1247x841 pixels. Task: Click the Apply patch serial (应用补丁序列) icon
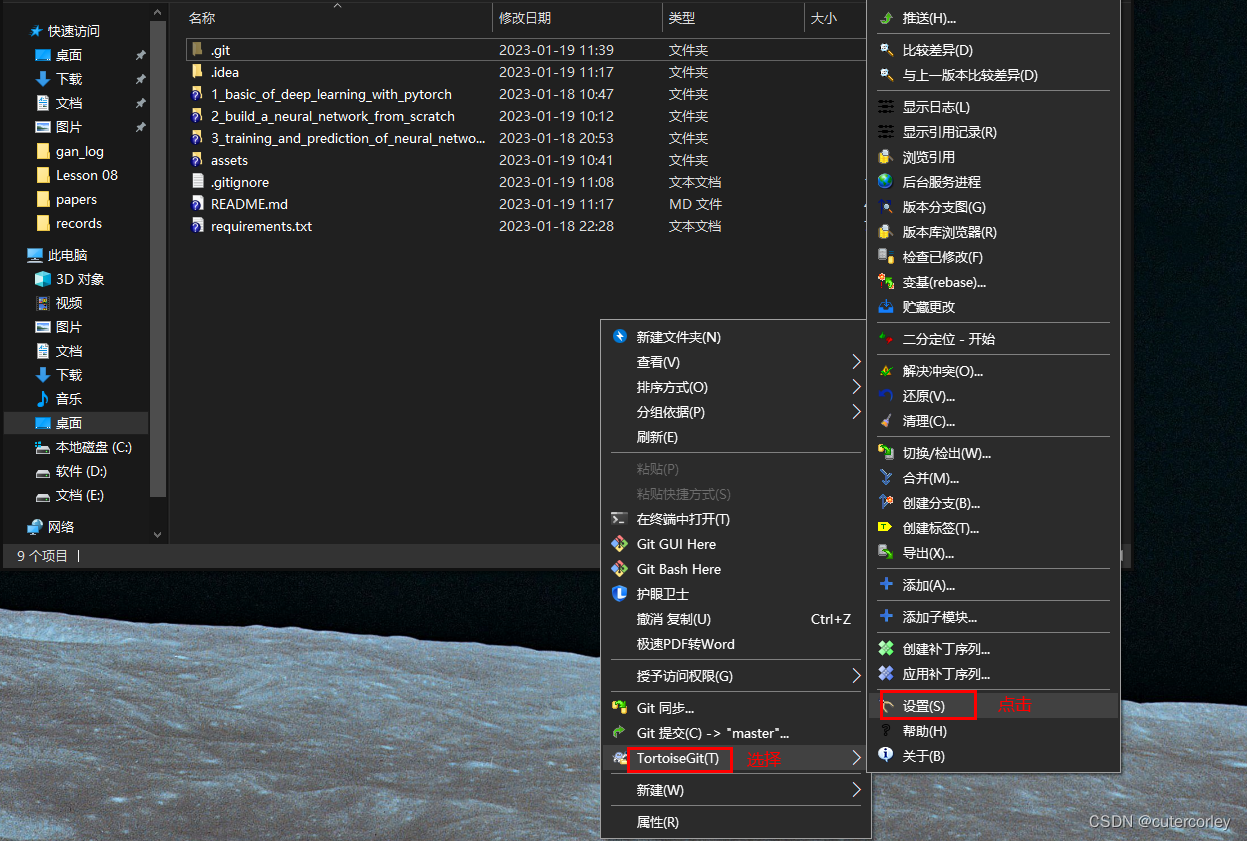(x=886, y=674)
